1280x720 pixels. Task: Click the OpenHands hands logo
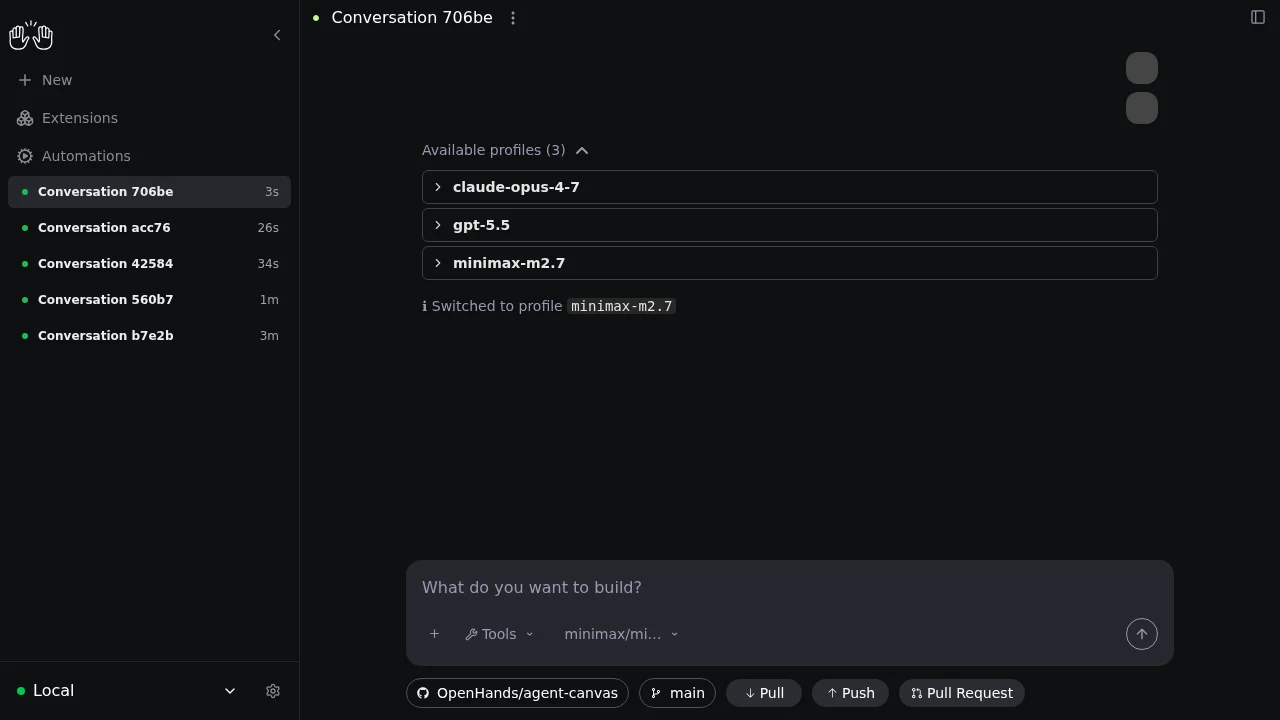click(x=30, y=35)
